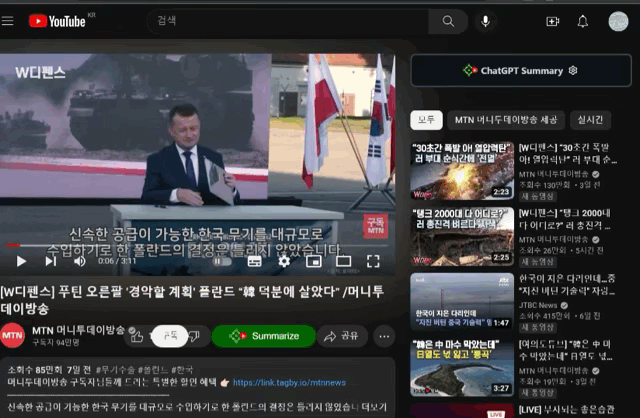Open thumbnail of JTBC bridge video

pyautogui.click(x=462, y=302)
